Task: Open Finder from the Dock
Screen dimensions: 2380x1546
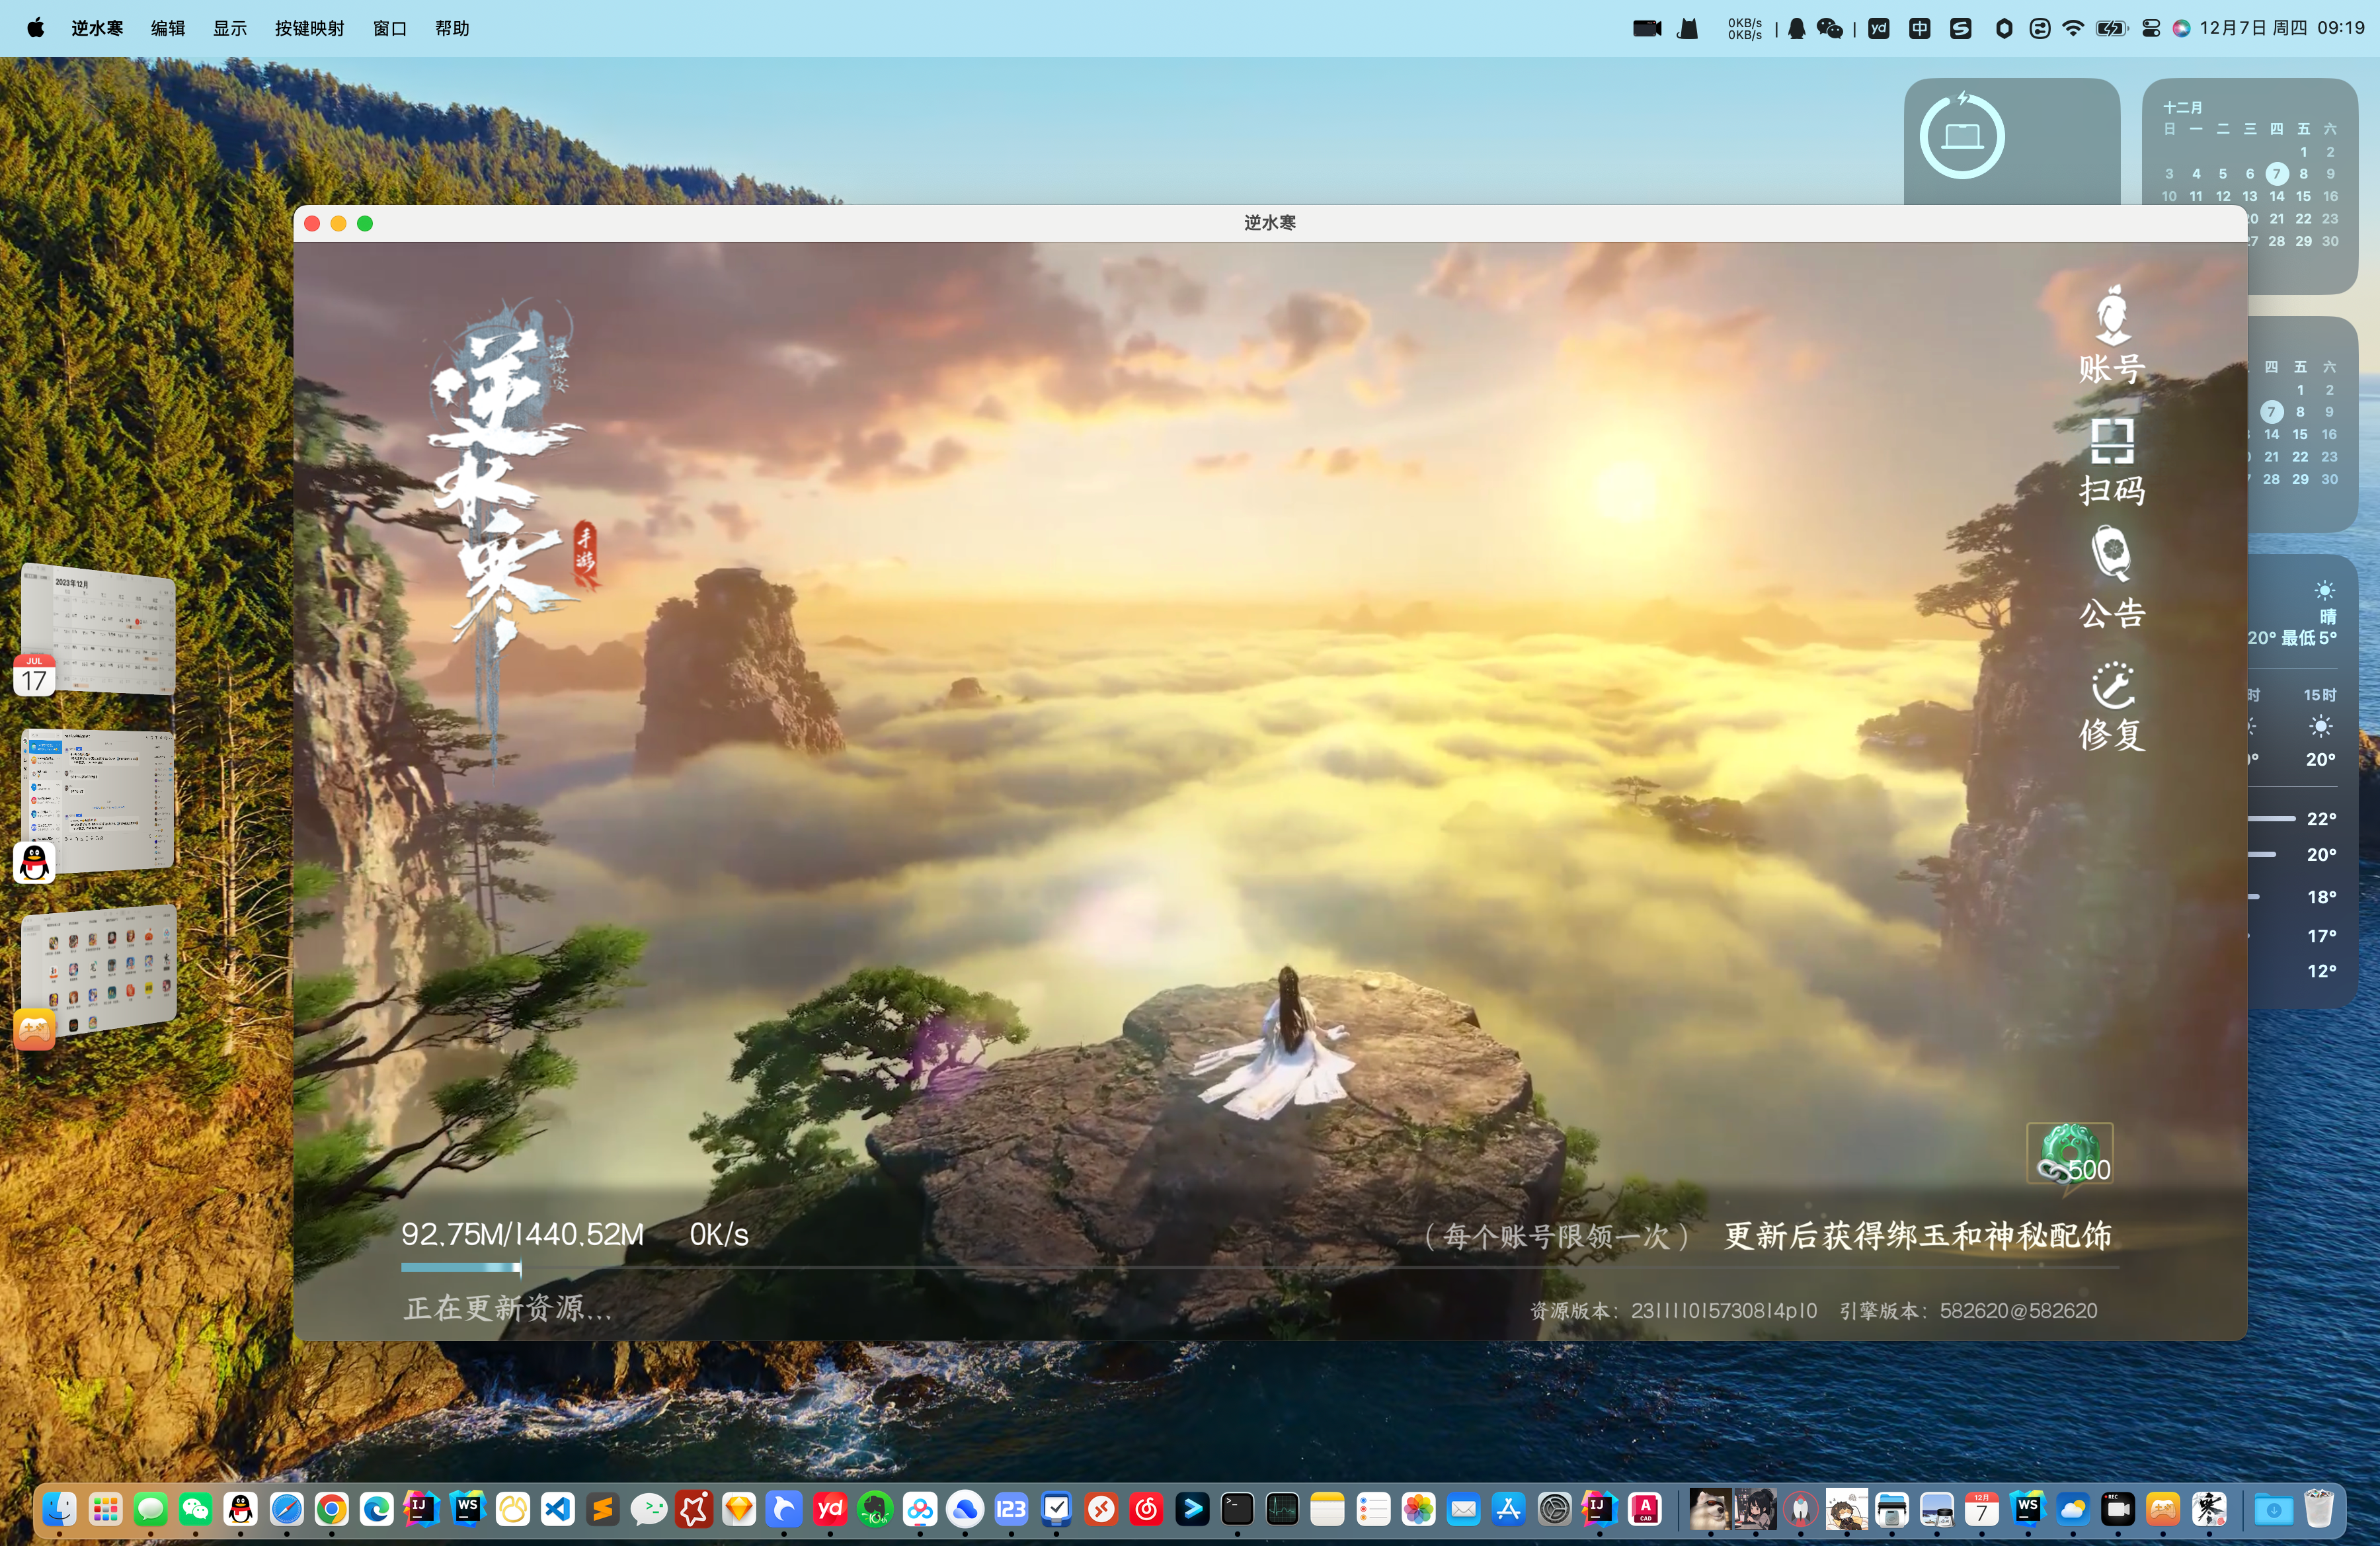Action: 60,1508
